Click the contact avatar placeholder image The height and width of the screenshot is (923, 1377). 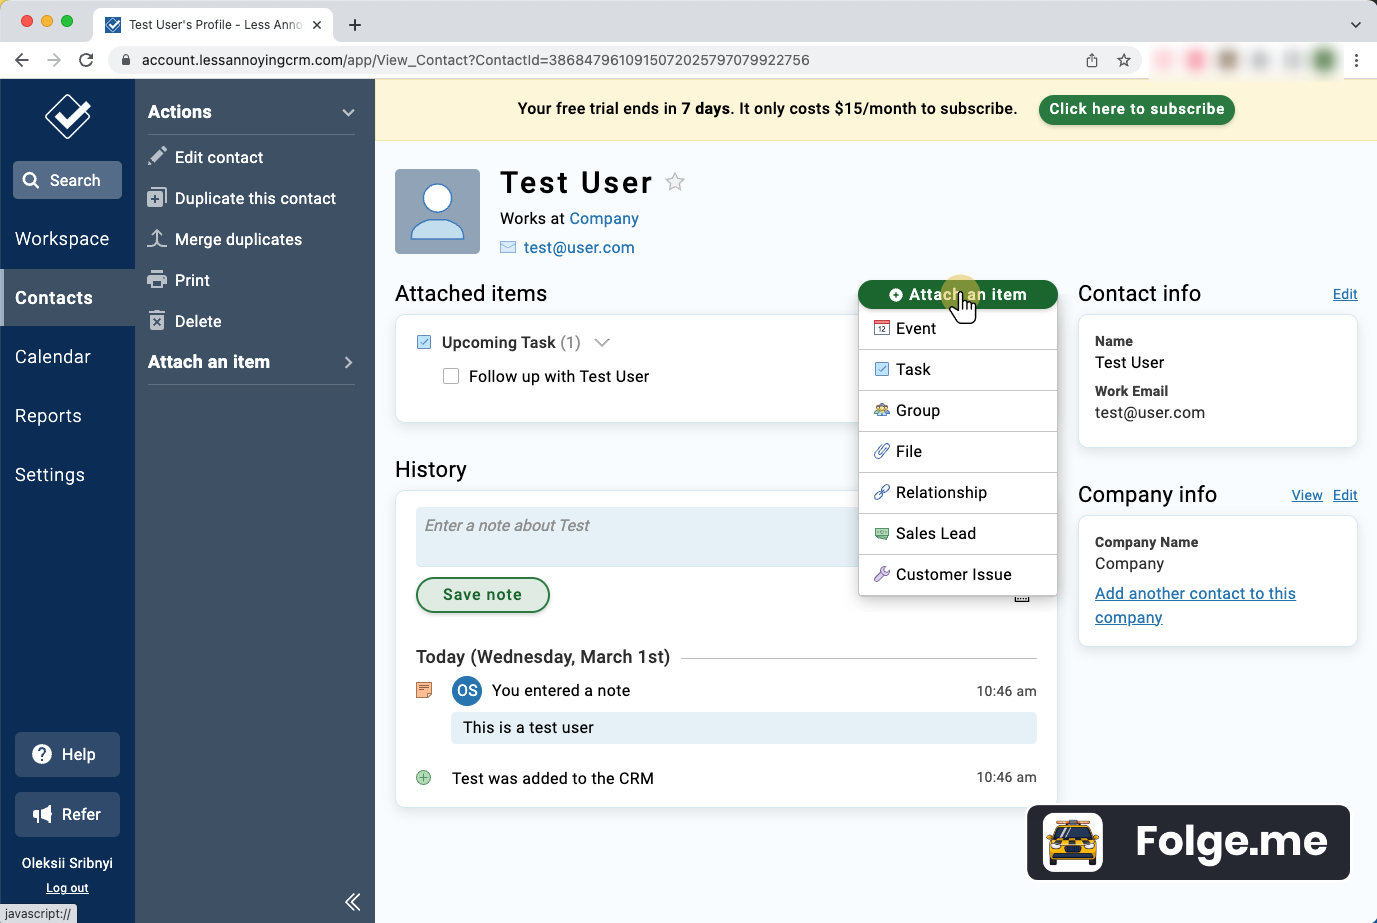(437, 211)
